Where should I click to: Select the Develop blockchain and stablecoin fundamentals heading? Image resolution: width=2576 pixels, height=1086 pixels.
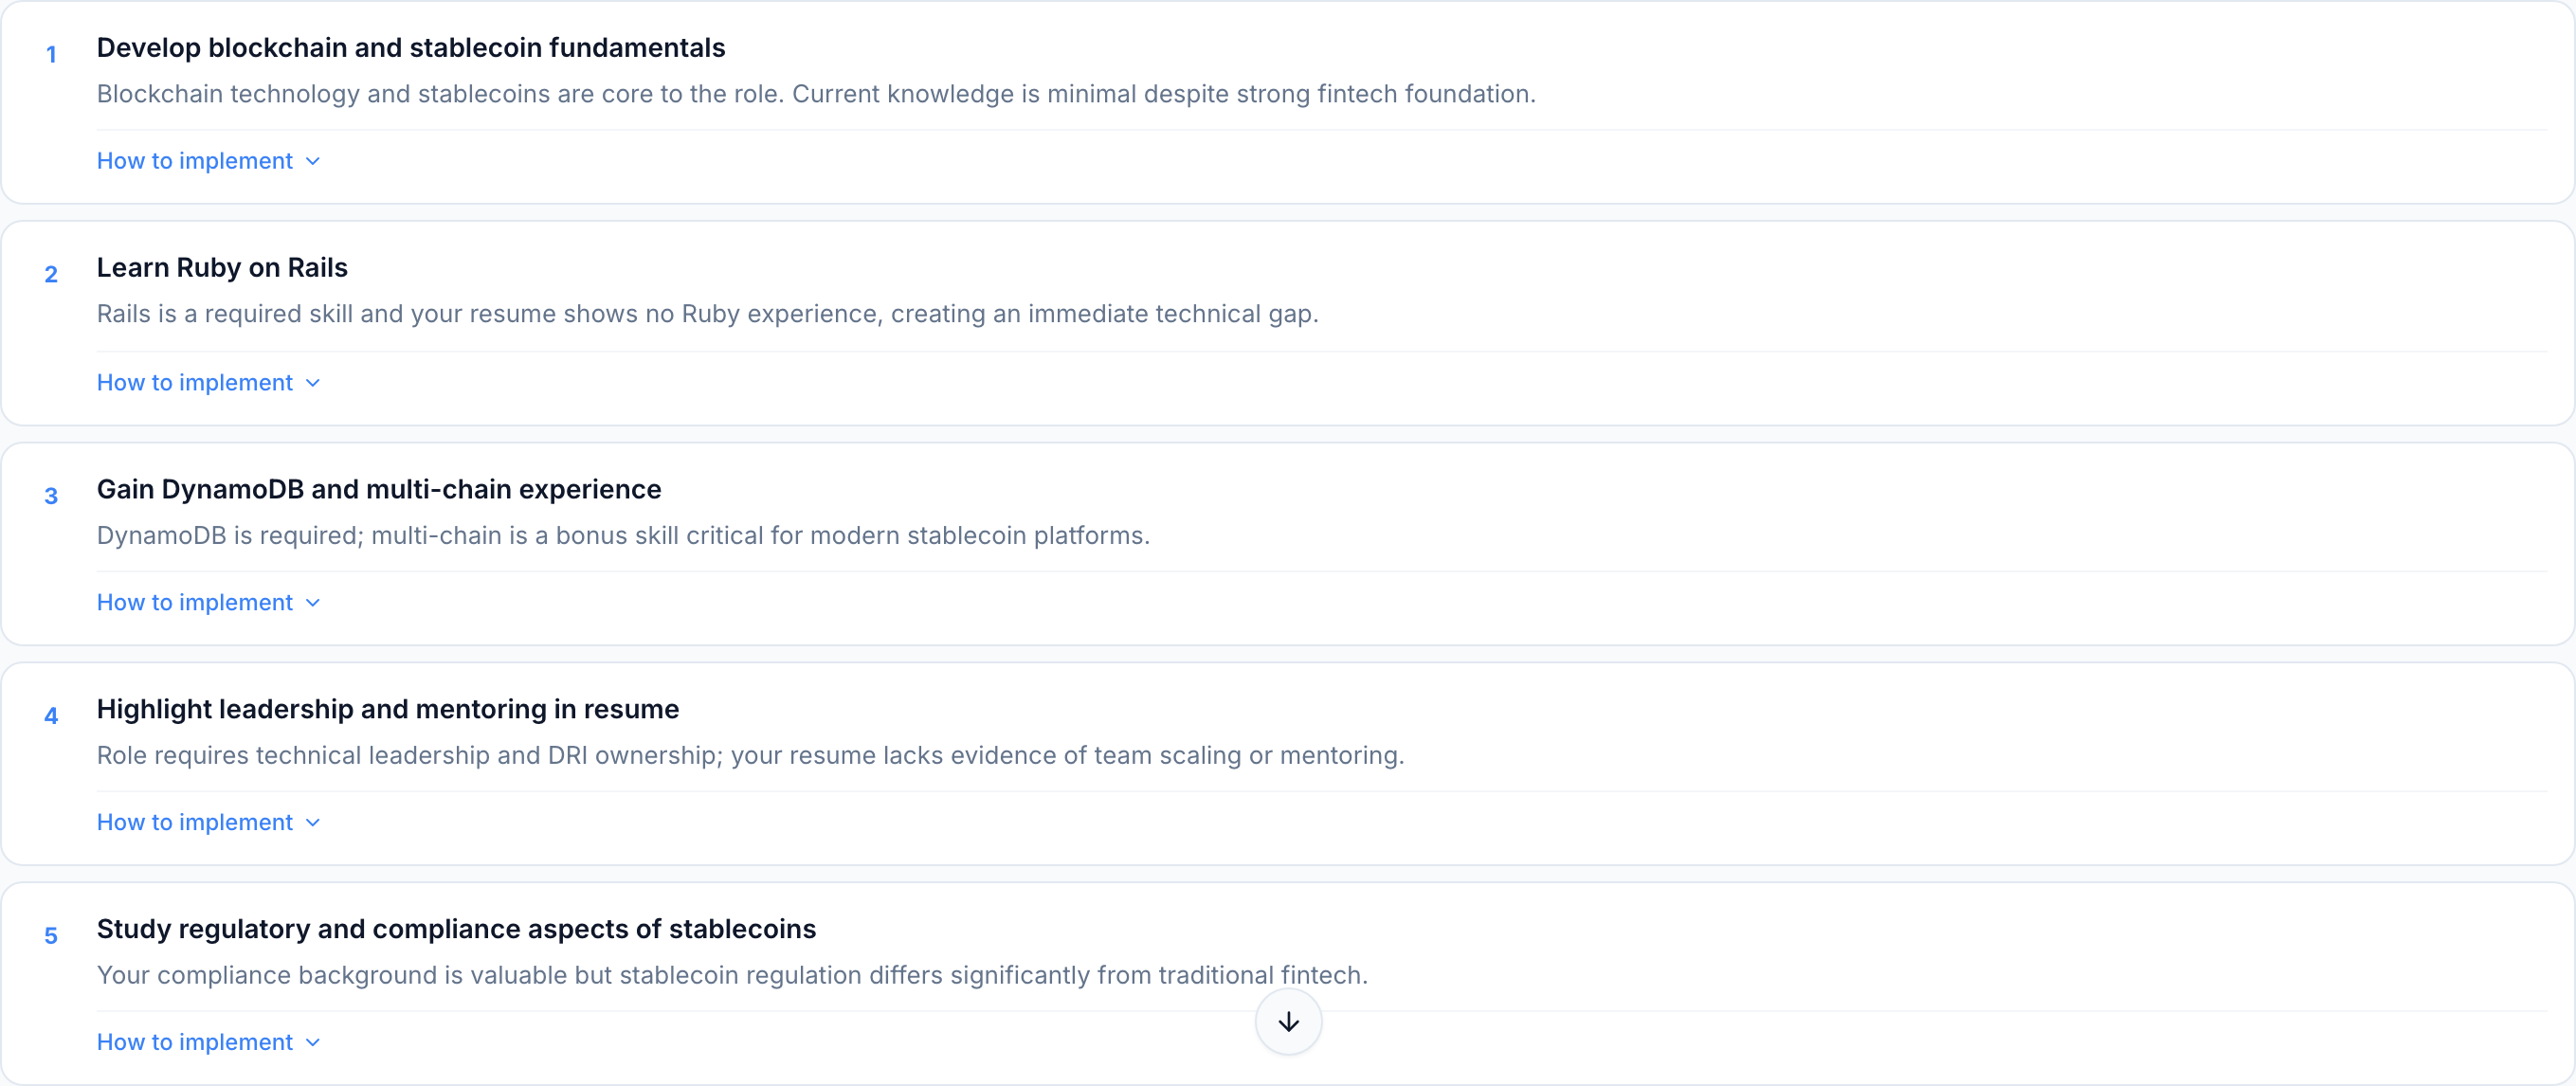410,48
